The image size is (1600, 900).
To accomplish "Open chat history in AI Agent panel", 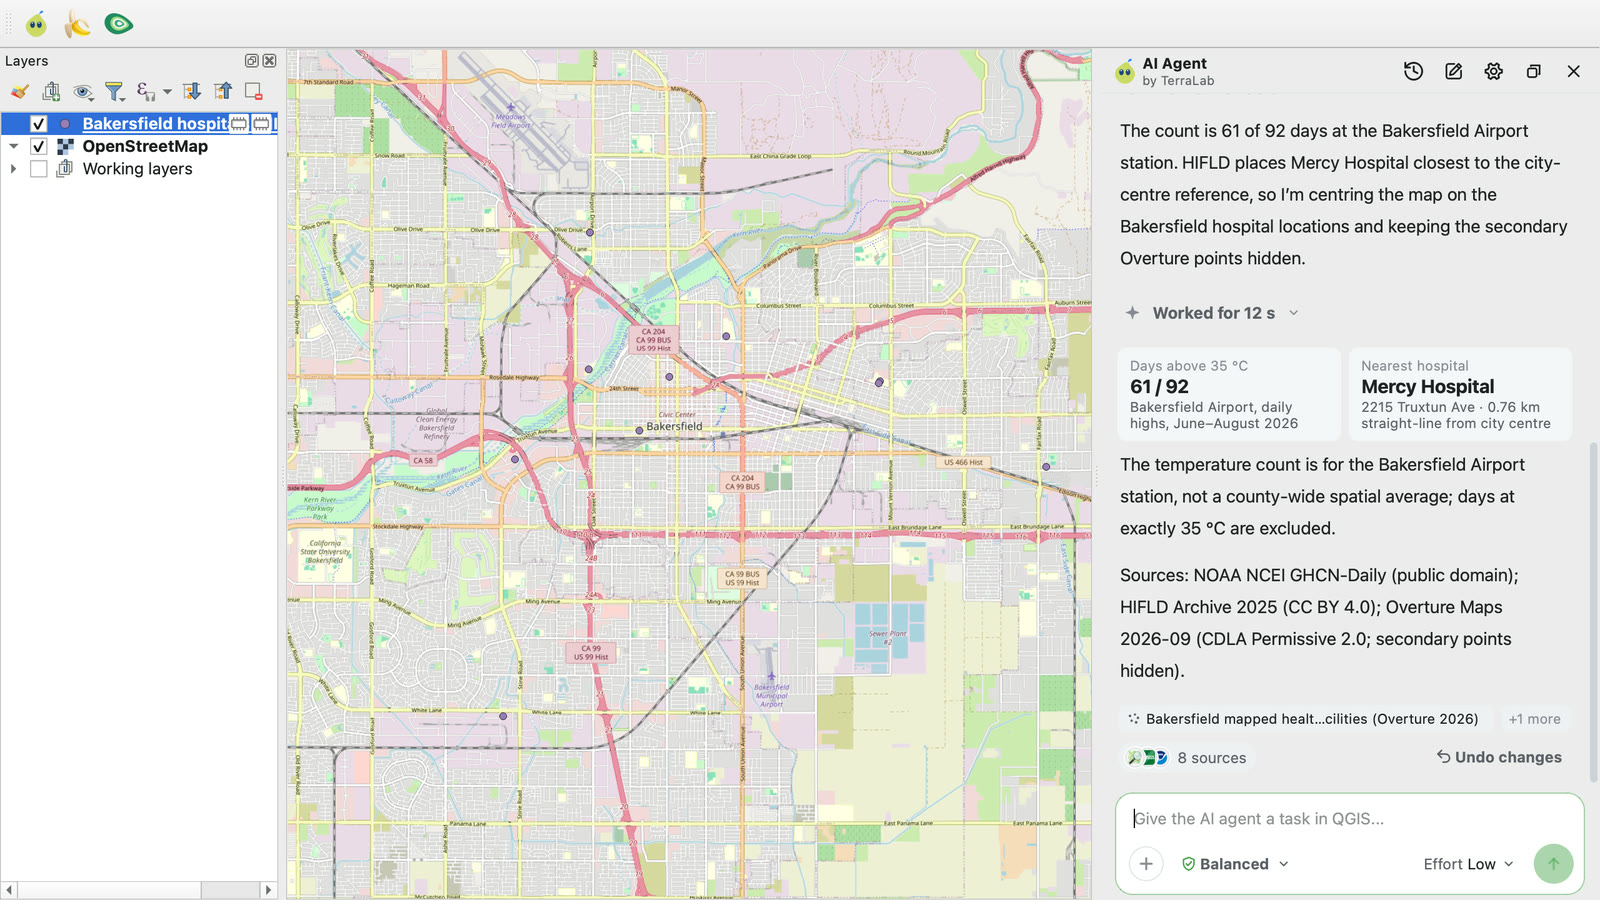I will 1413,71.
